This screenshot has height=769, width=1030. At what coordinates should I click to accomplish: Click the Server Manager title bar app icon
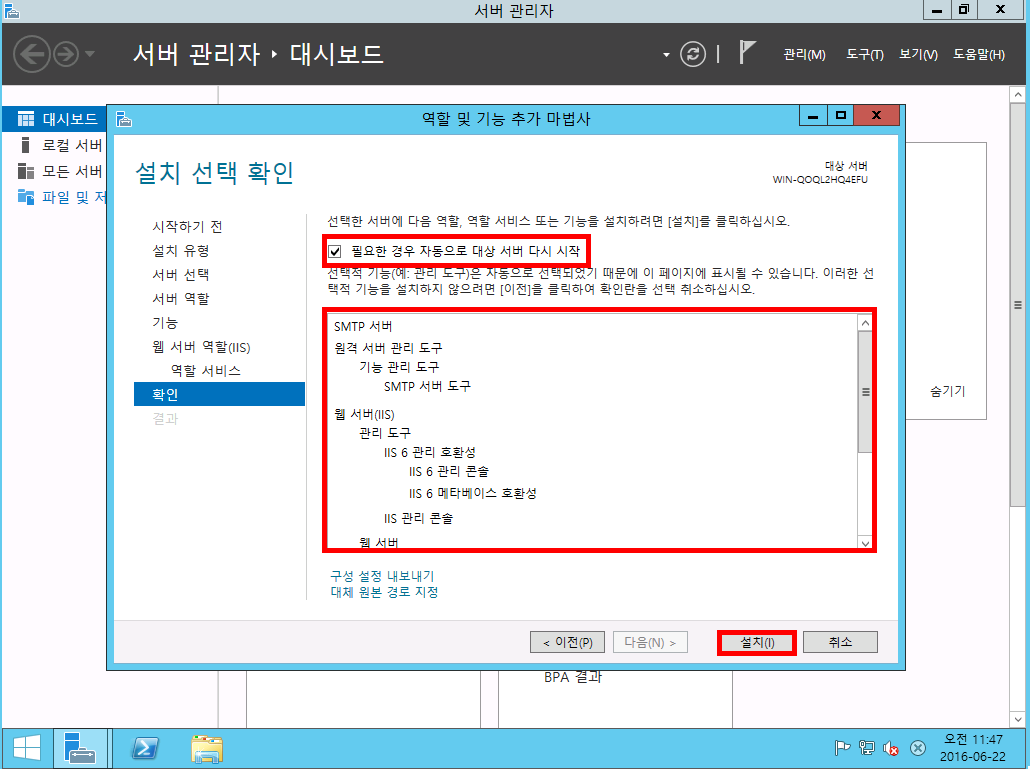pos(11,11)
